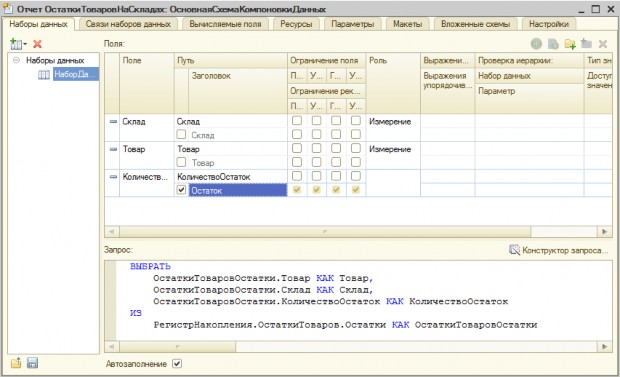This screenshot has width=620, height=377.
Task: Click the Измерение role cell for Товар
Action: pos(393,149)
